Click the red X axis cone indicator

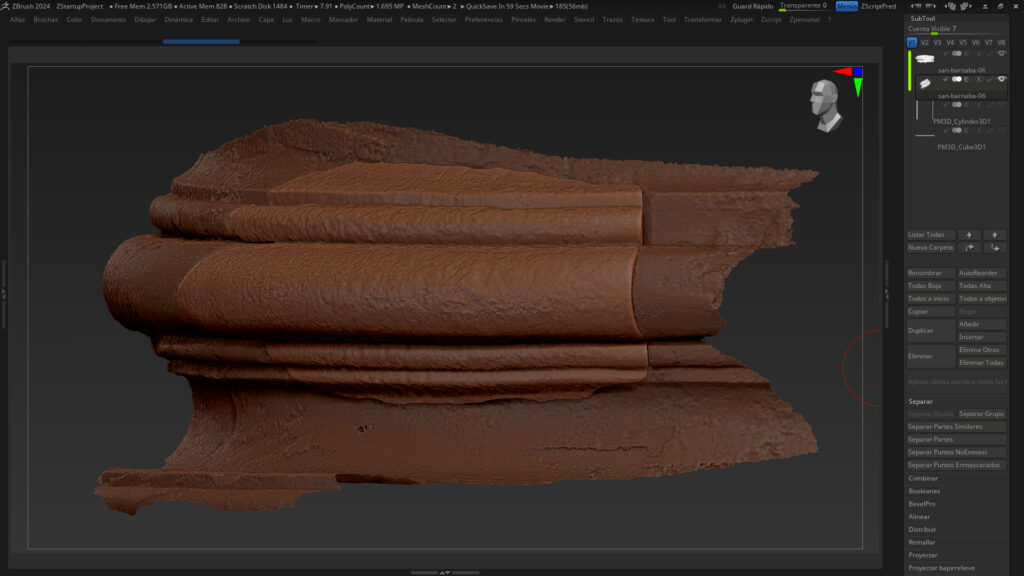(x=840, y=72)
